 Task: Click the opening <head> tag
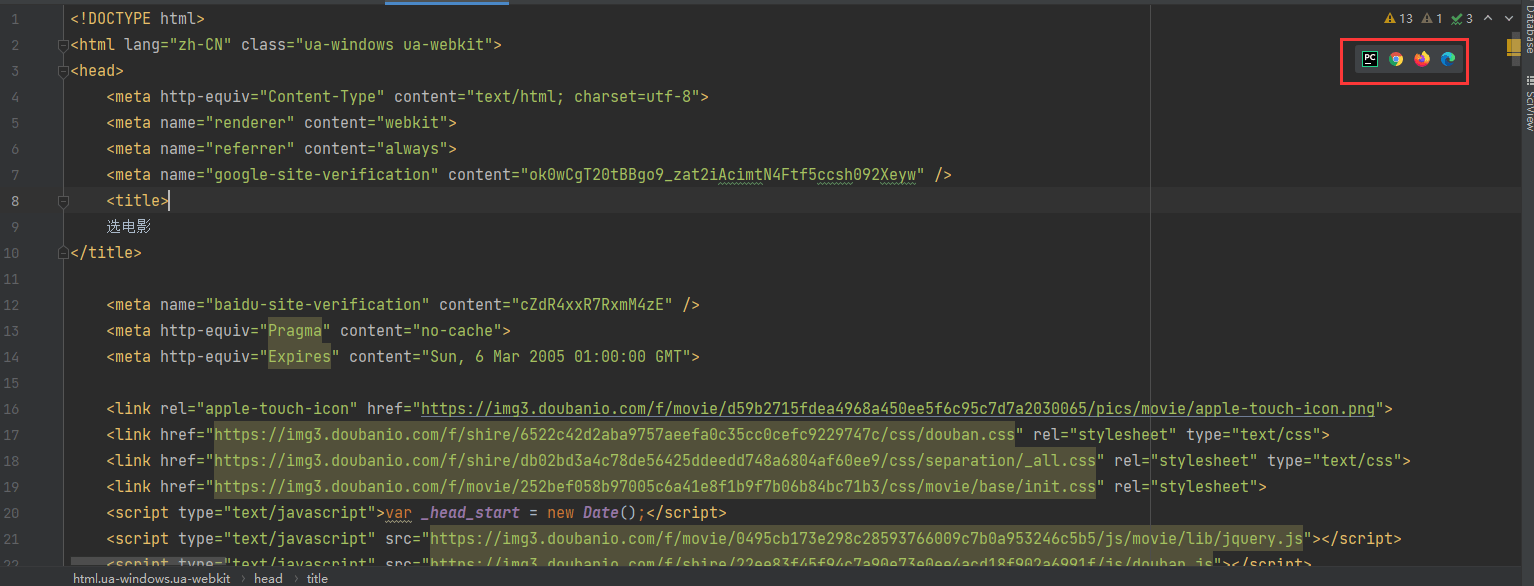click(97, 71)
